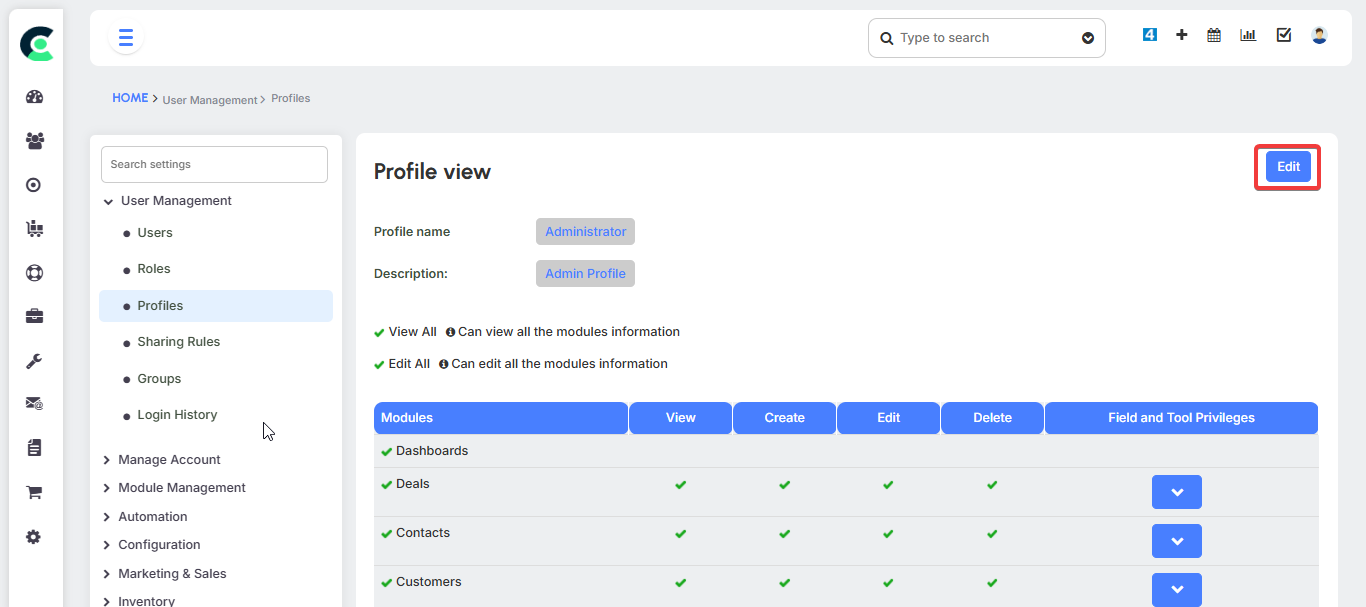Open the dashboard gauge icon in sidebar
The height and width of the screenshot is (607, 1366).
[35, 97]
